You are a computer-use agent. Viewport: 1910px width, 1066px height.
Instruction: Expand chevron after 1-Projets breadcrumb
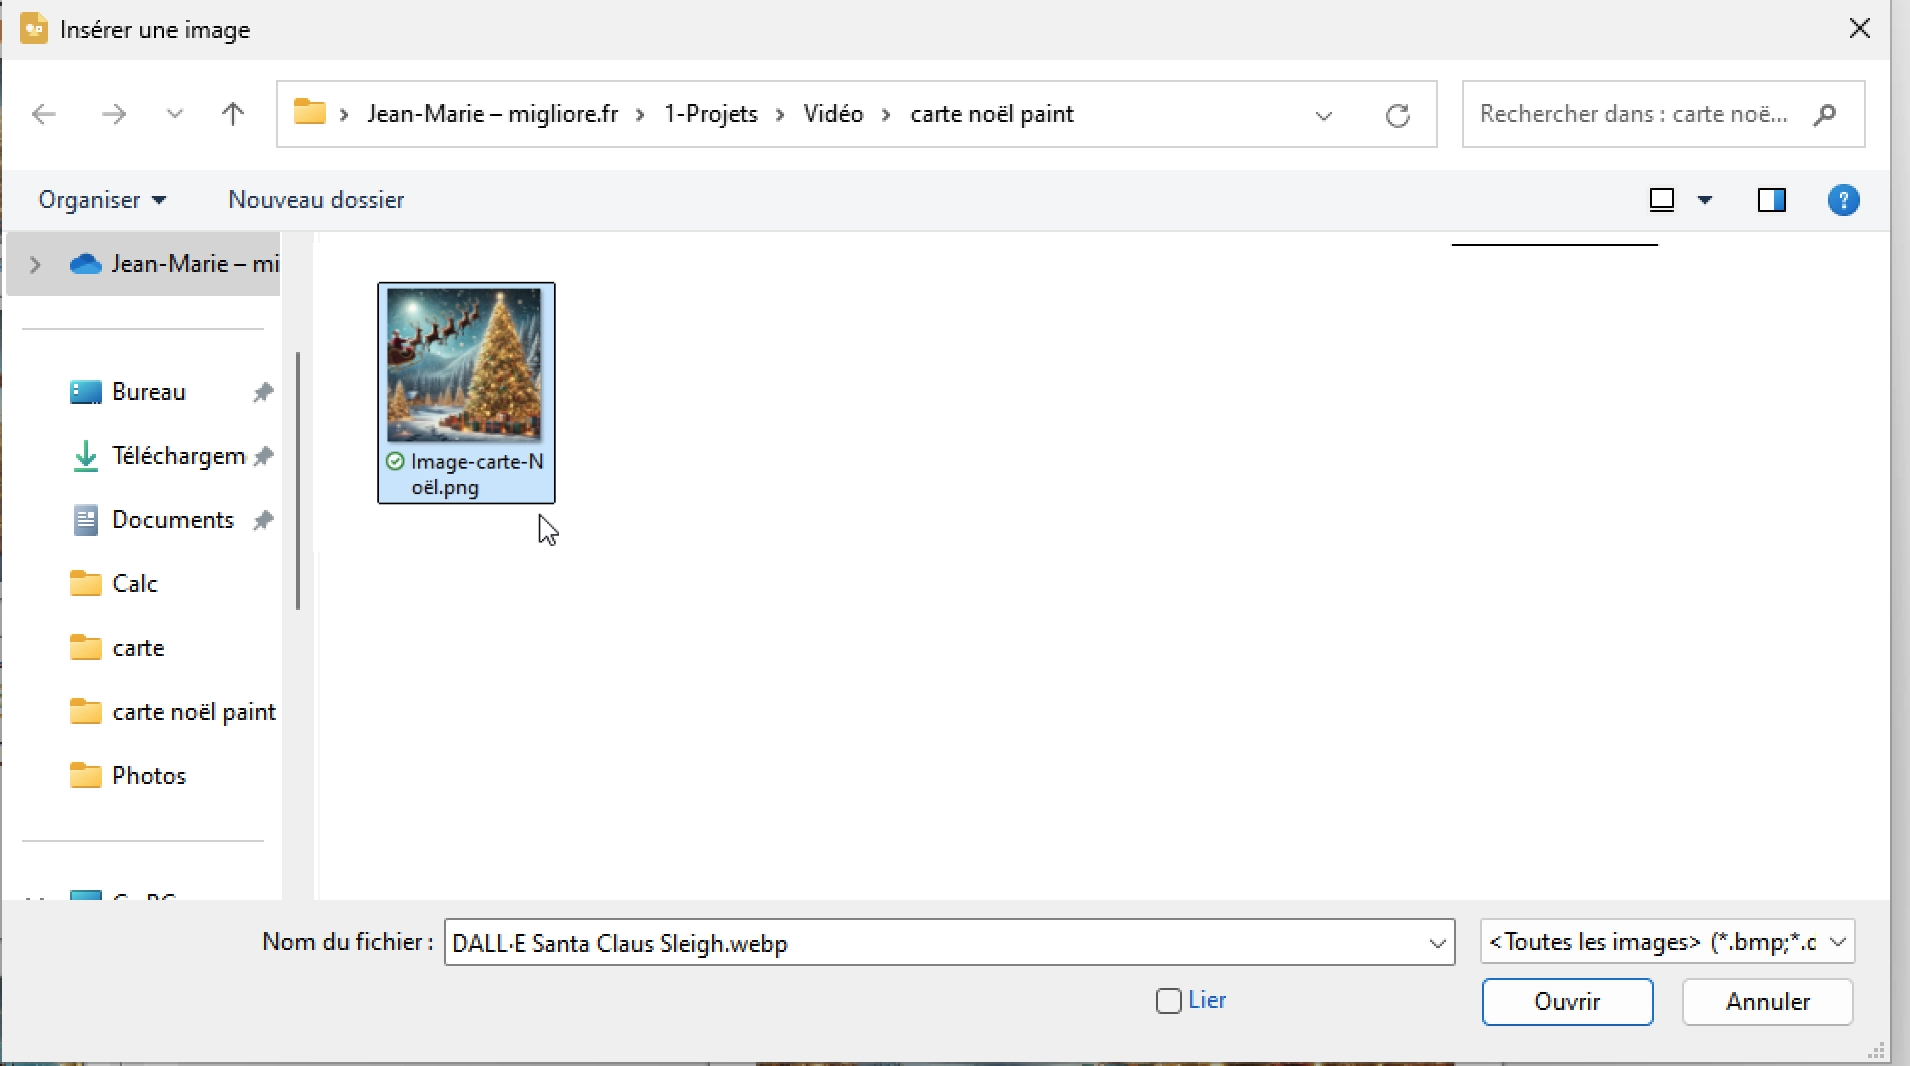tap(780, 115)
